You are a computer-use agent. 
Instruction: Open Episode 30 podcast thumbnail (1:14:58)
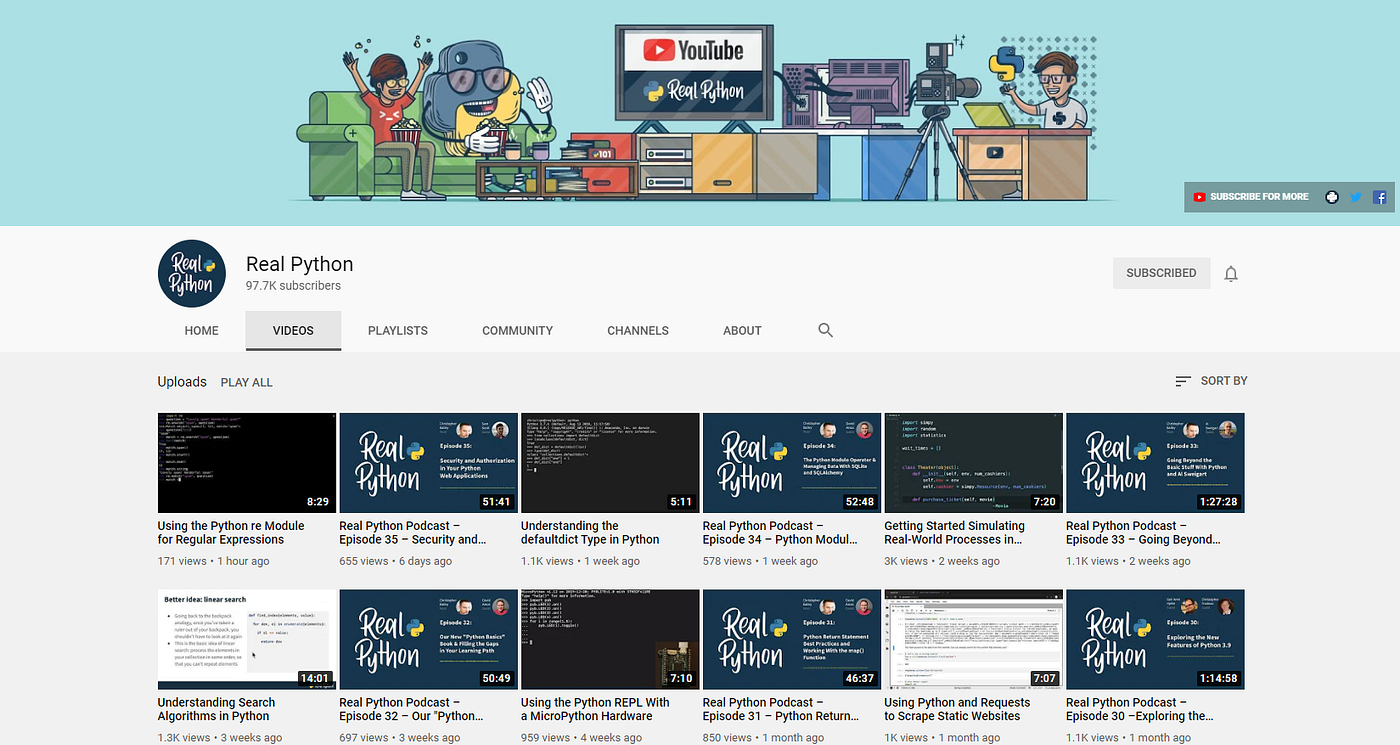(x=1155, y=639)
